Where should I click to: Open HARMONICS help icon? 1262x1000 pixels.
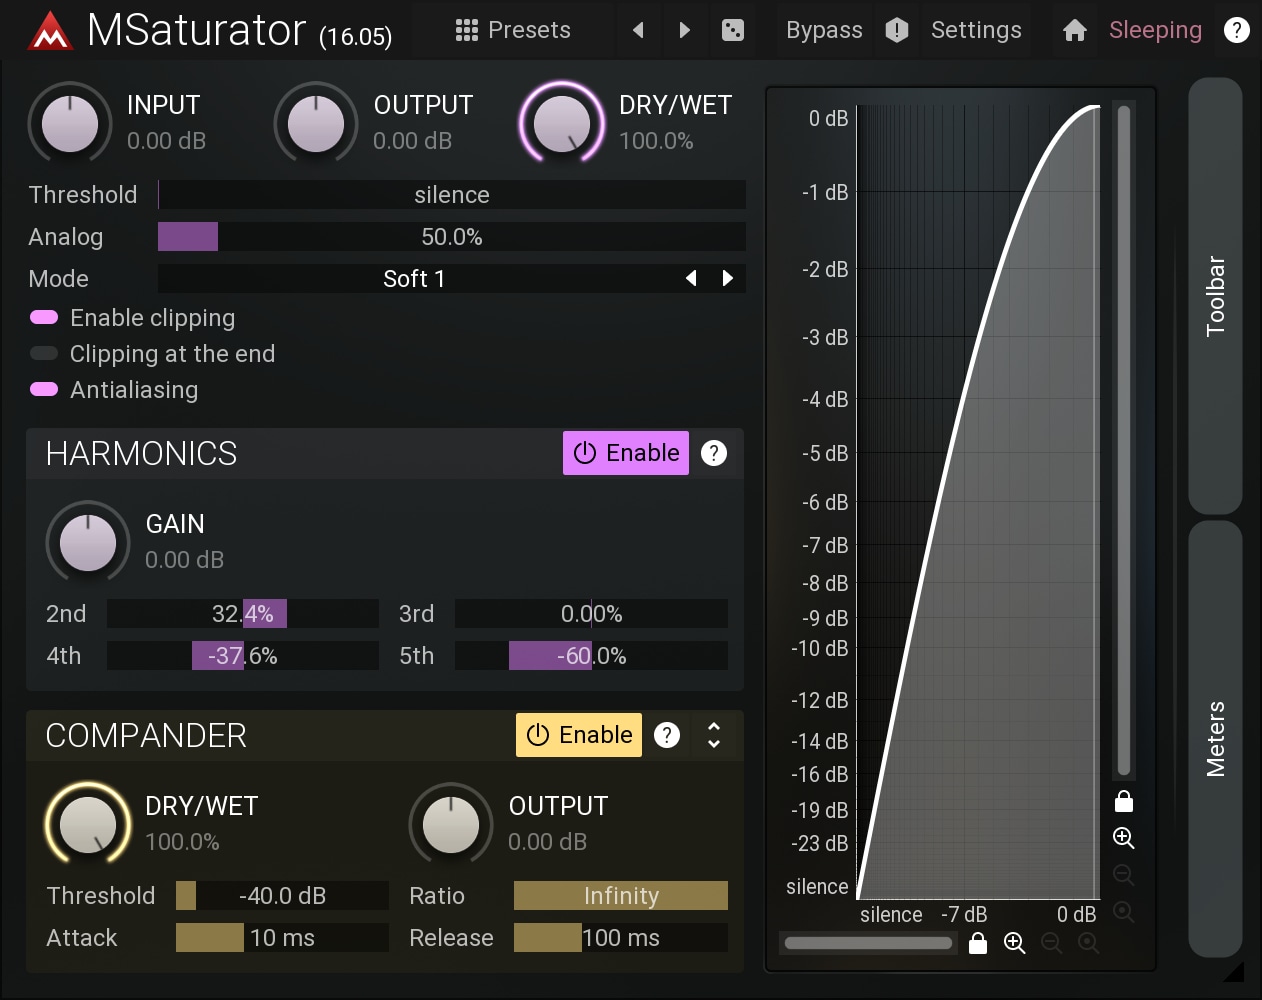pyautogui.click(x=714, y=453)
